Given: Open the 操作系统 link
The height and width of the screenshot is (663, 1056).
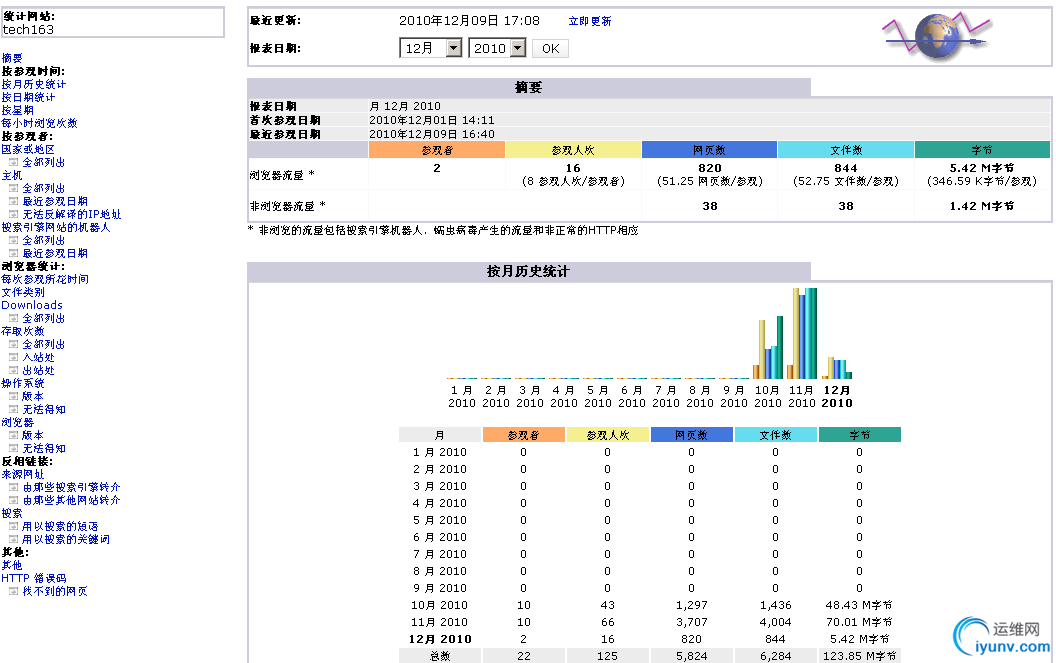Looking at the screenshot, I should pos(23,383).
